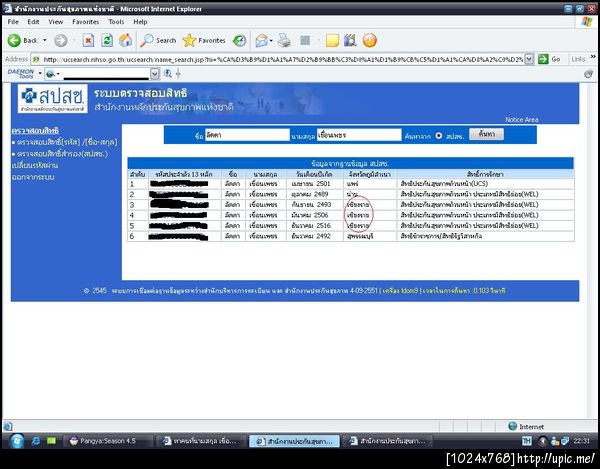Click the grey Edit icon in the toolbar

(x=305, y=40)
